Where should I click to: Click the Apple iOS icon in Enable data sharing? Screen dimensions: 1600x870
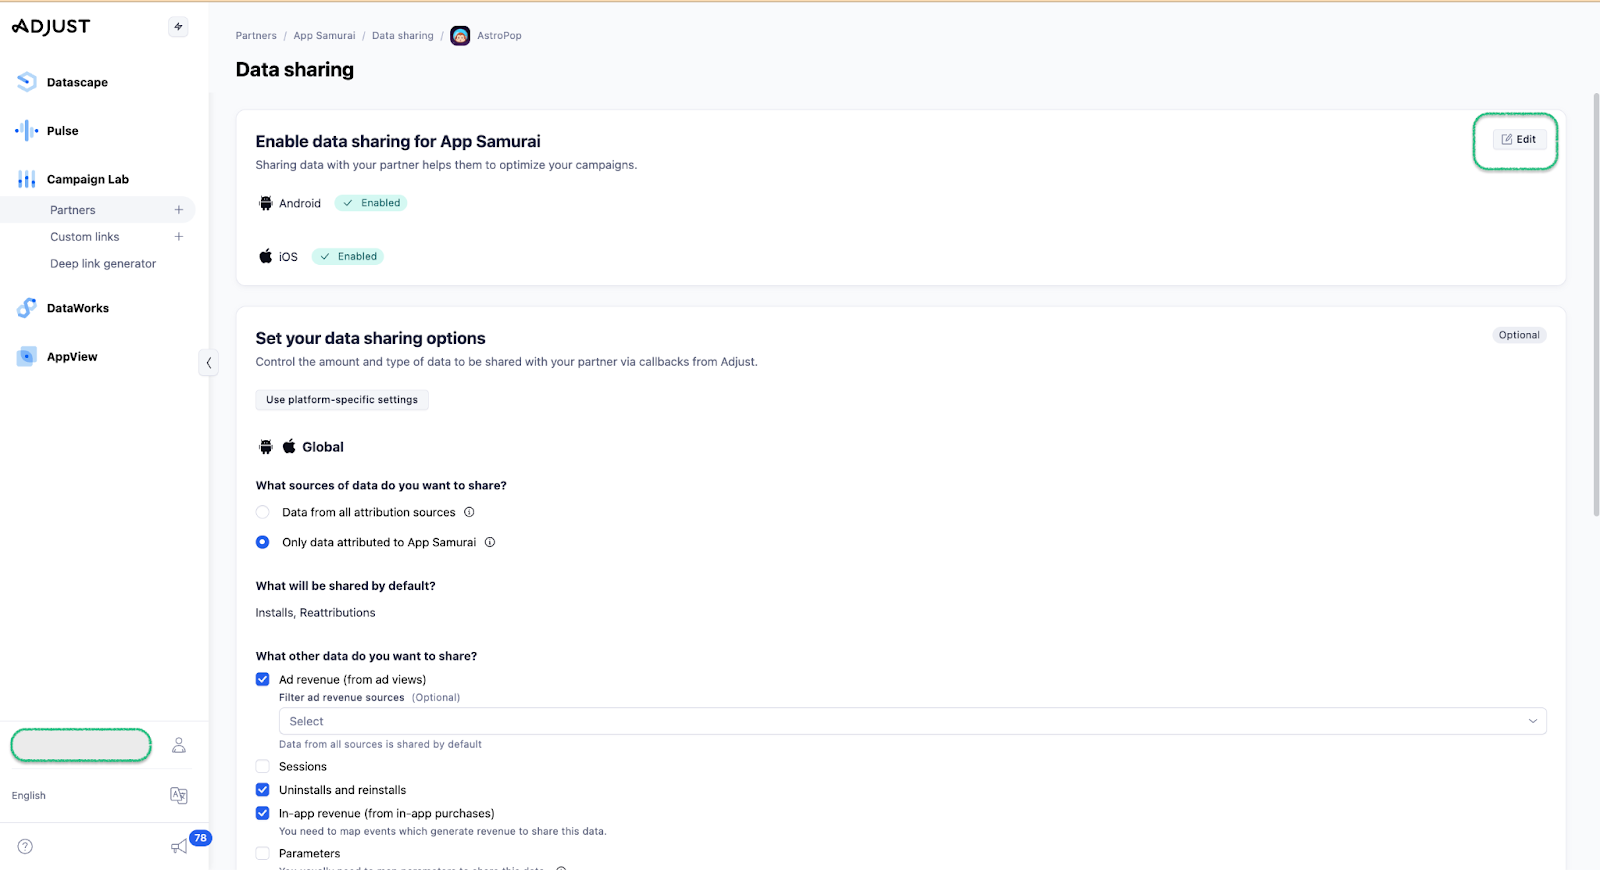(266, 256)
